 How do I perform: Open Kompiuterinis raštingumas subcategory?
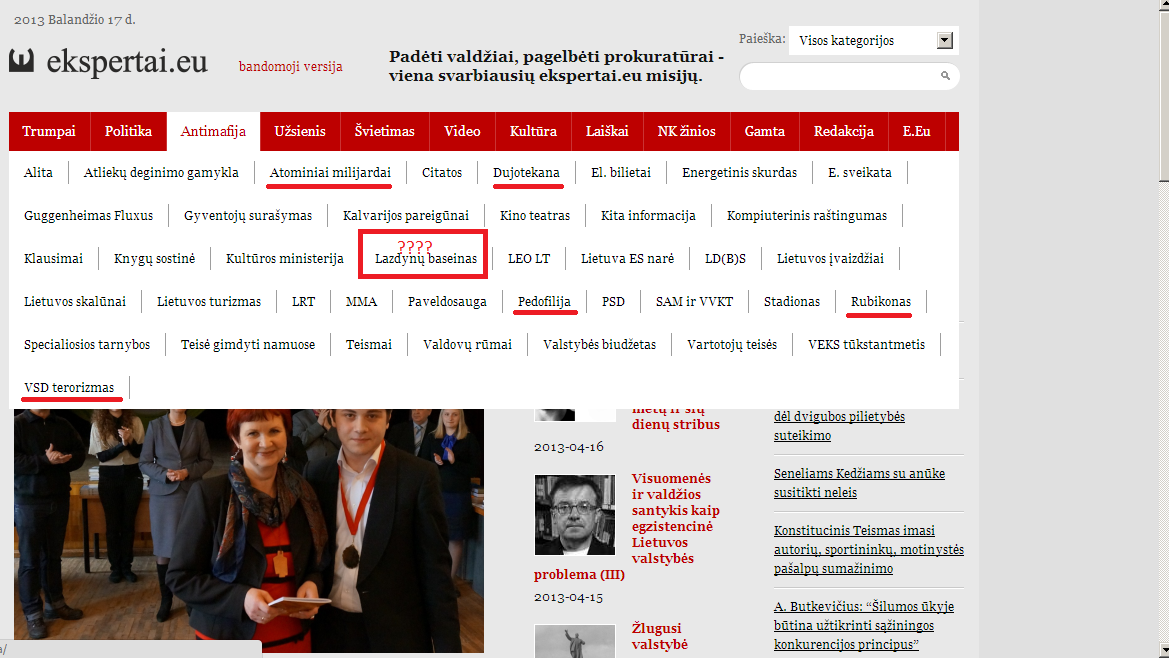(807, 216)
